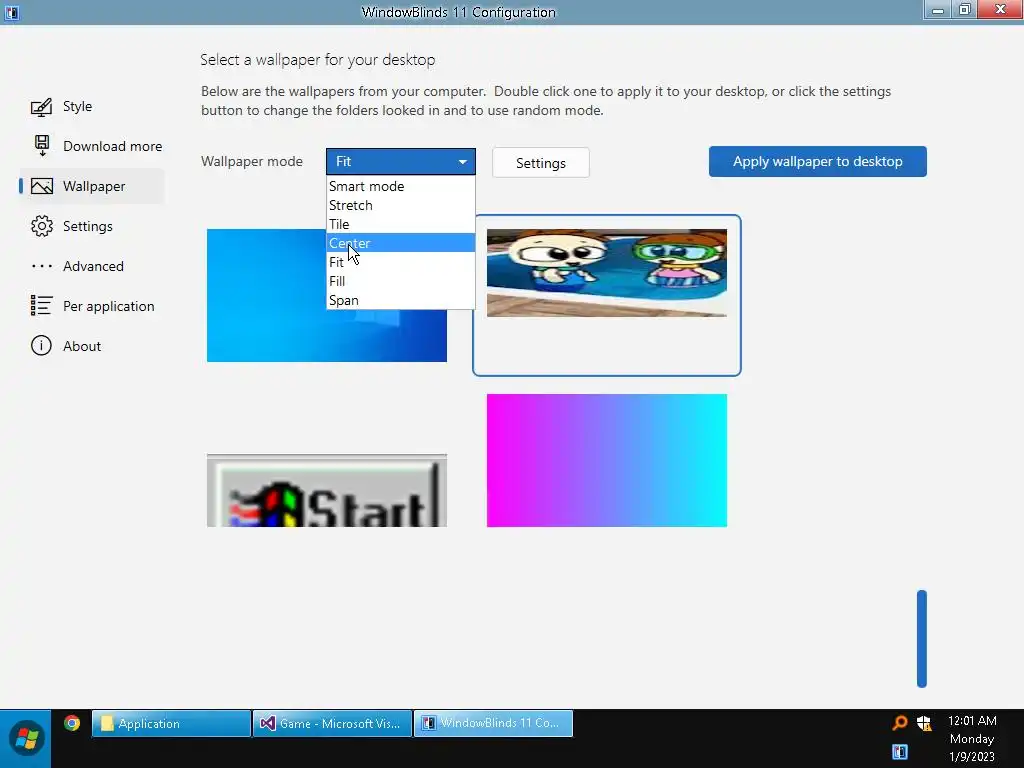1024x768 pixels.
Task: Click the security shield tray icon
Action: point(924,723)
